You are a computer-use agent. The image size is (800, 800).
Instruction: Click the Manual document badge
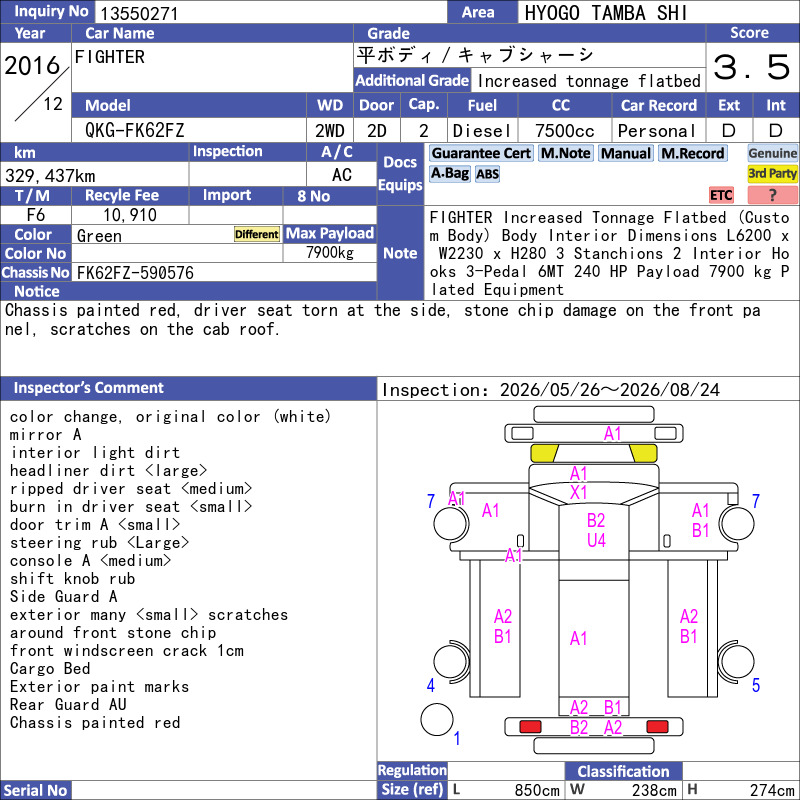point(626,154)
